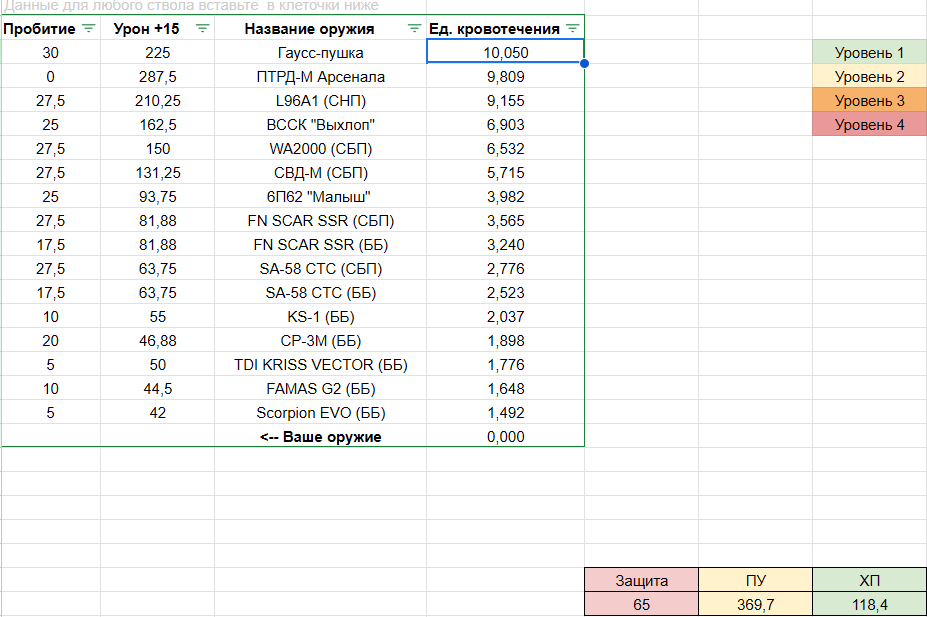Select the <-- Ваше оружие cell
The width and height of the screenshot is (927, 617).
pyautogui.click(x=320, y=437)
